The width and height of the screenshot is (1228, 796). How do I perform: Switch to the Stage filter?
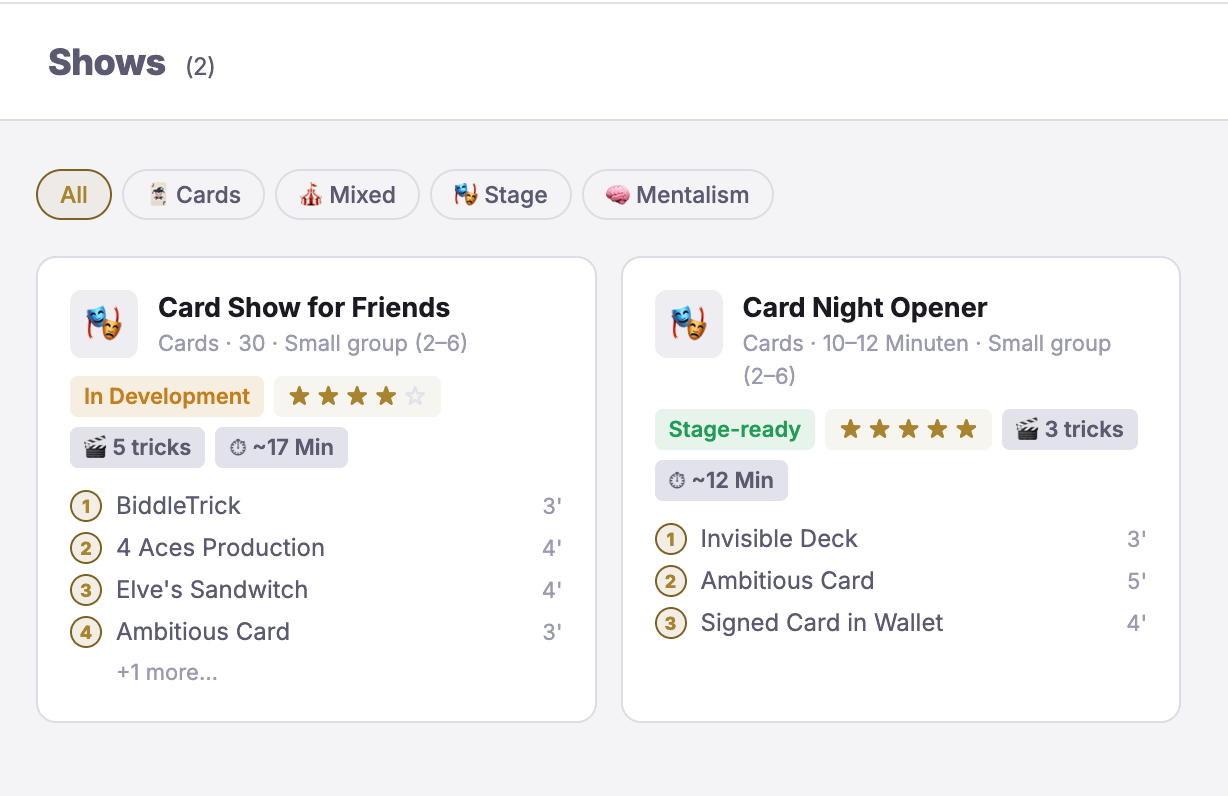tap(501, 195)
